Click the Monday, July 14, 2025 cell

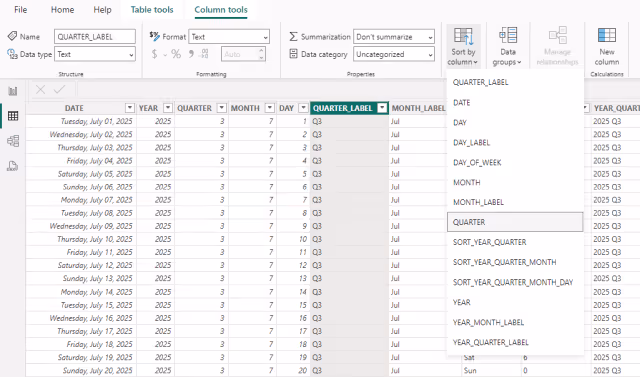tap(82, 292)
